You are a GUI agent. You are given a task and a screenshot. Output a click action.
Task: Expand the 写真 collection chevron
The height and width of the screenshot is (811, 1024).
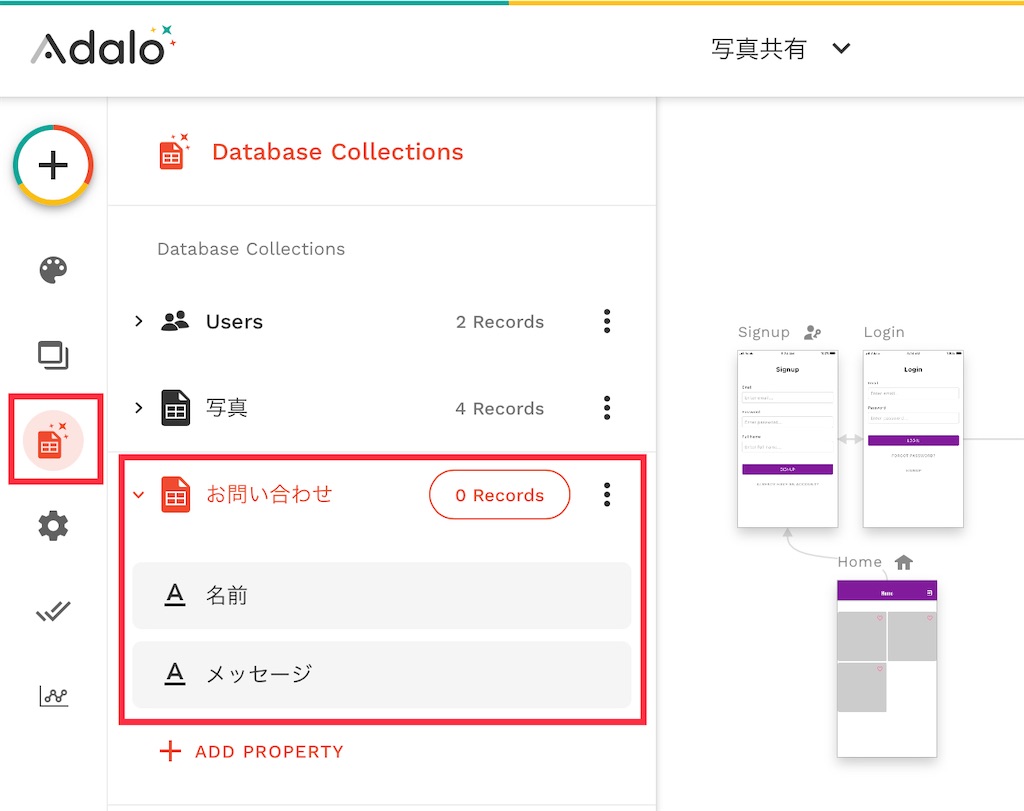[x=138, y=408]
